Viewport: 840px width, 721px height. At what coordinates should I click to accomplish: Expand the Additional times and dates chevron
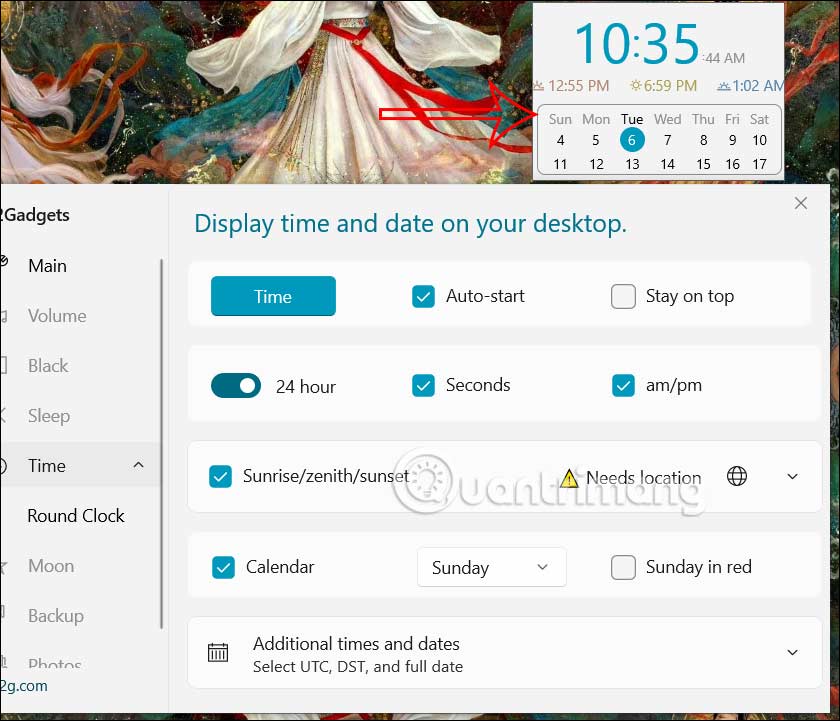point(792,652)
